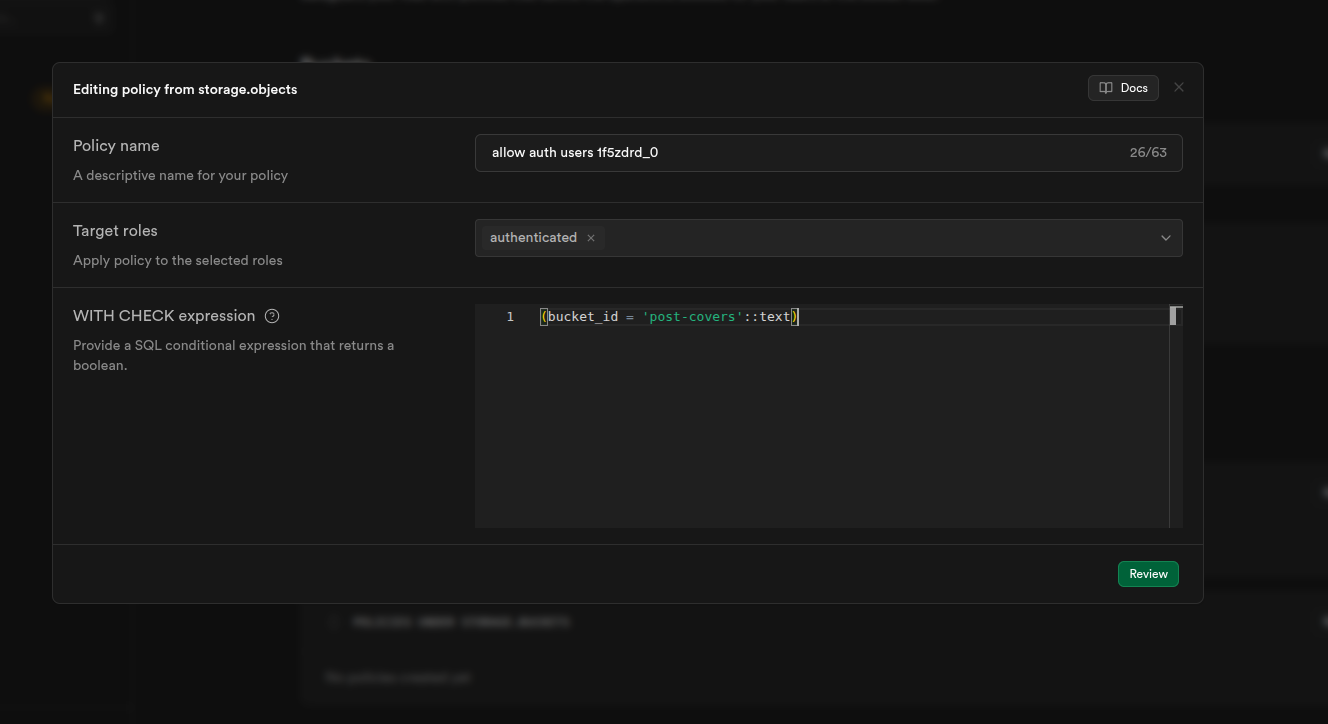Close the policy editing dialog
The width and height of the screenshot is (1328, 724).
pos(1179,88)
